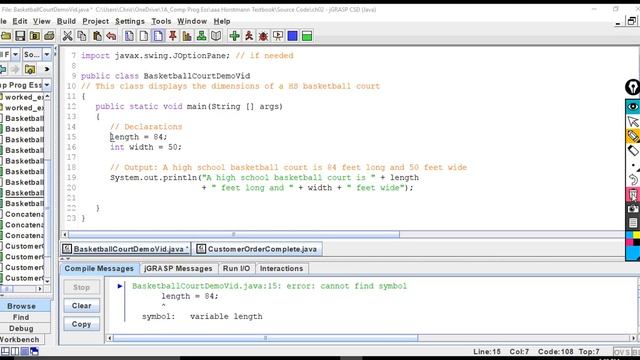Screen dimensions: 640x360
Task: Expand the 'F' filter dropdown arrow
Action: (x=15, y=54)
